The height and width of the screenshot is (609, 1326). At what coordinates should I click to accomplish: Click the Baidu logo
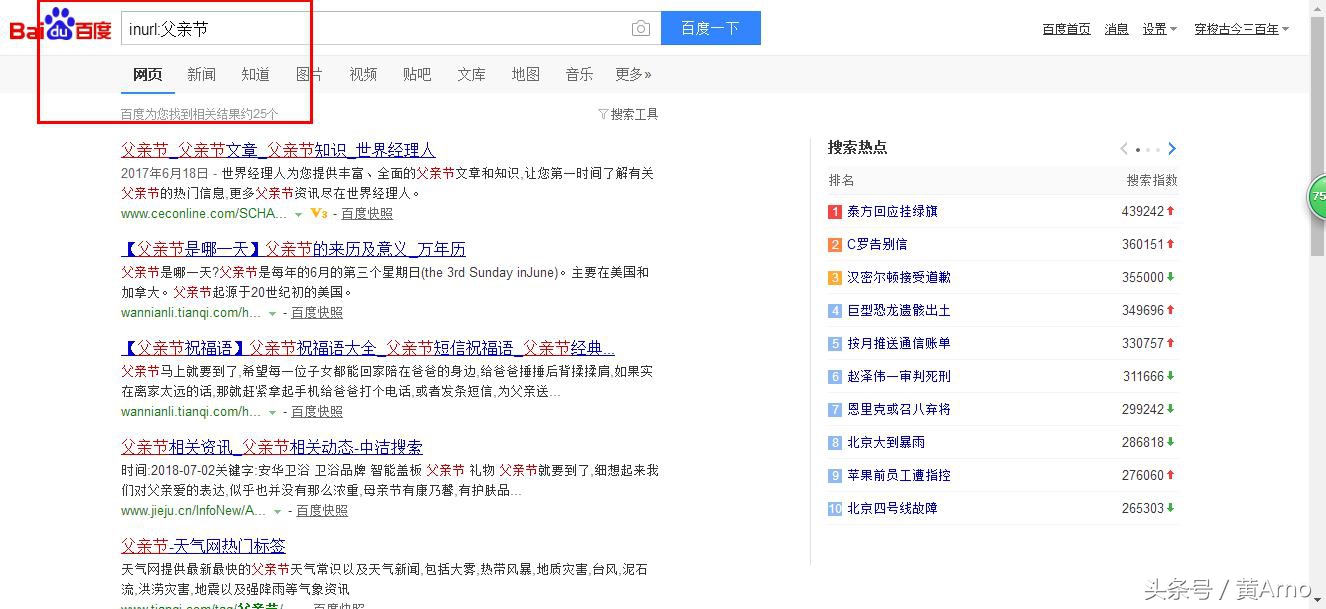pos(60,27)
